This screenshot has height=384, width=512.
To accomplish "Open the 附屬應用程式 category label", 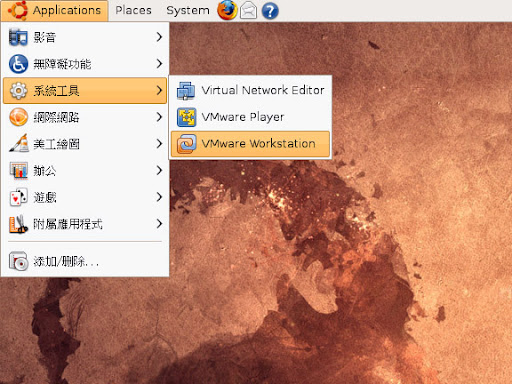I will click(x=68, y=224).
